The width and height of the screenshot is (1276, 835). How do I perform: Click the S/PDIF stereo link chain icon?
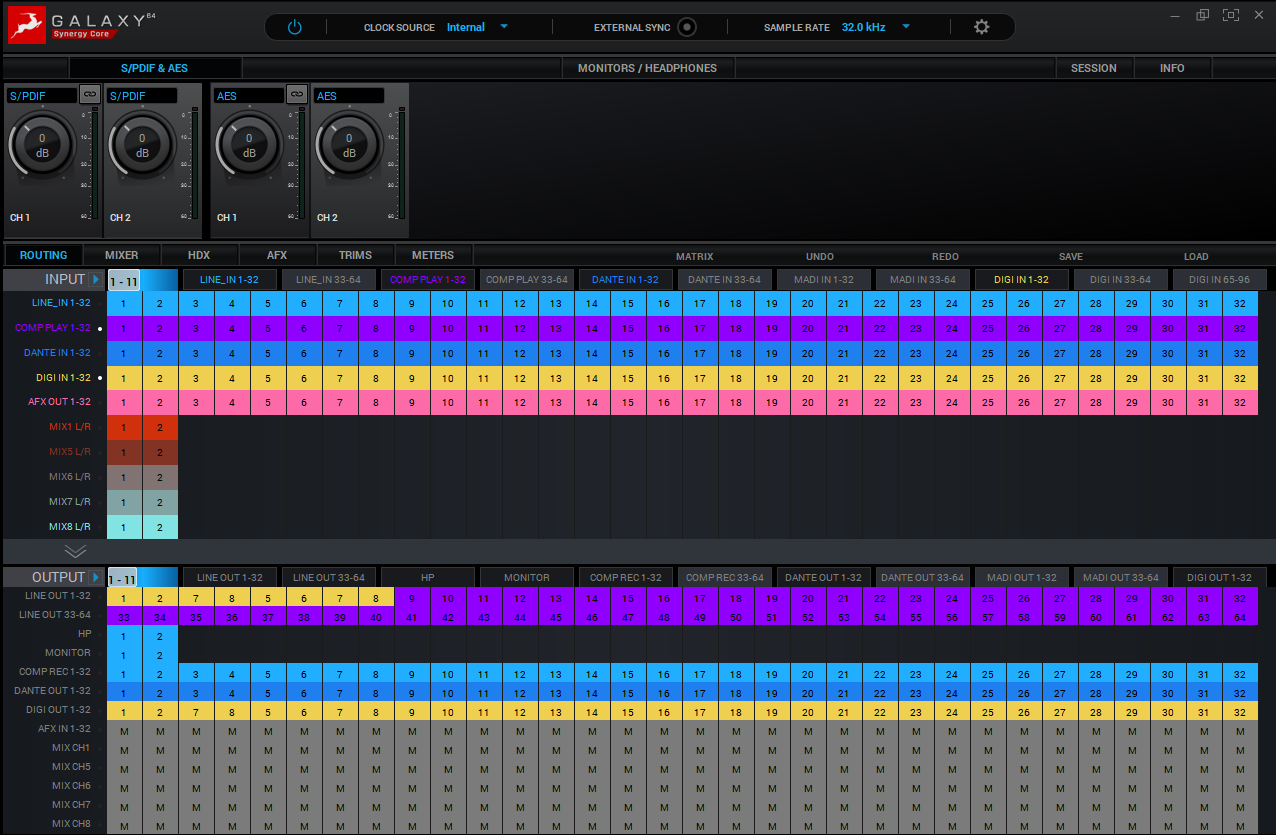click(89, 95)
